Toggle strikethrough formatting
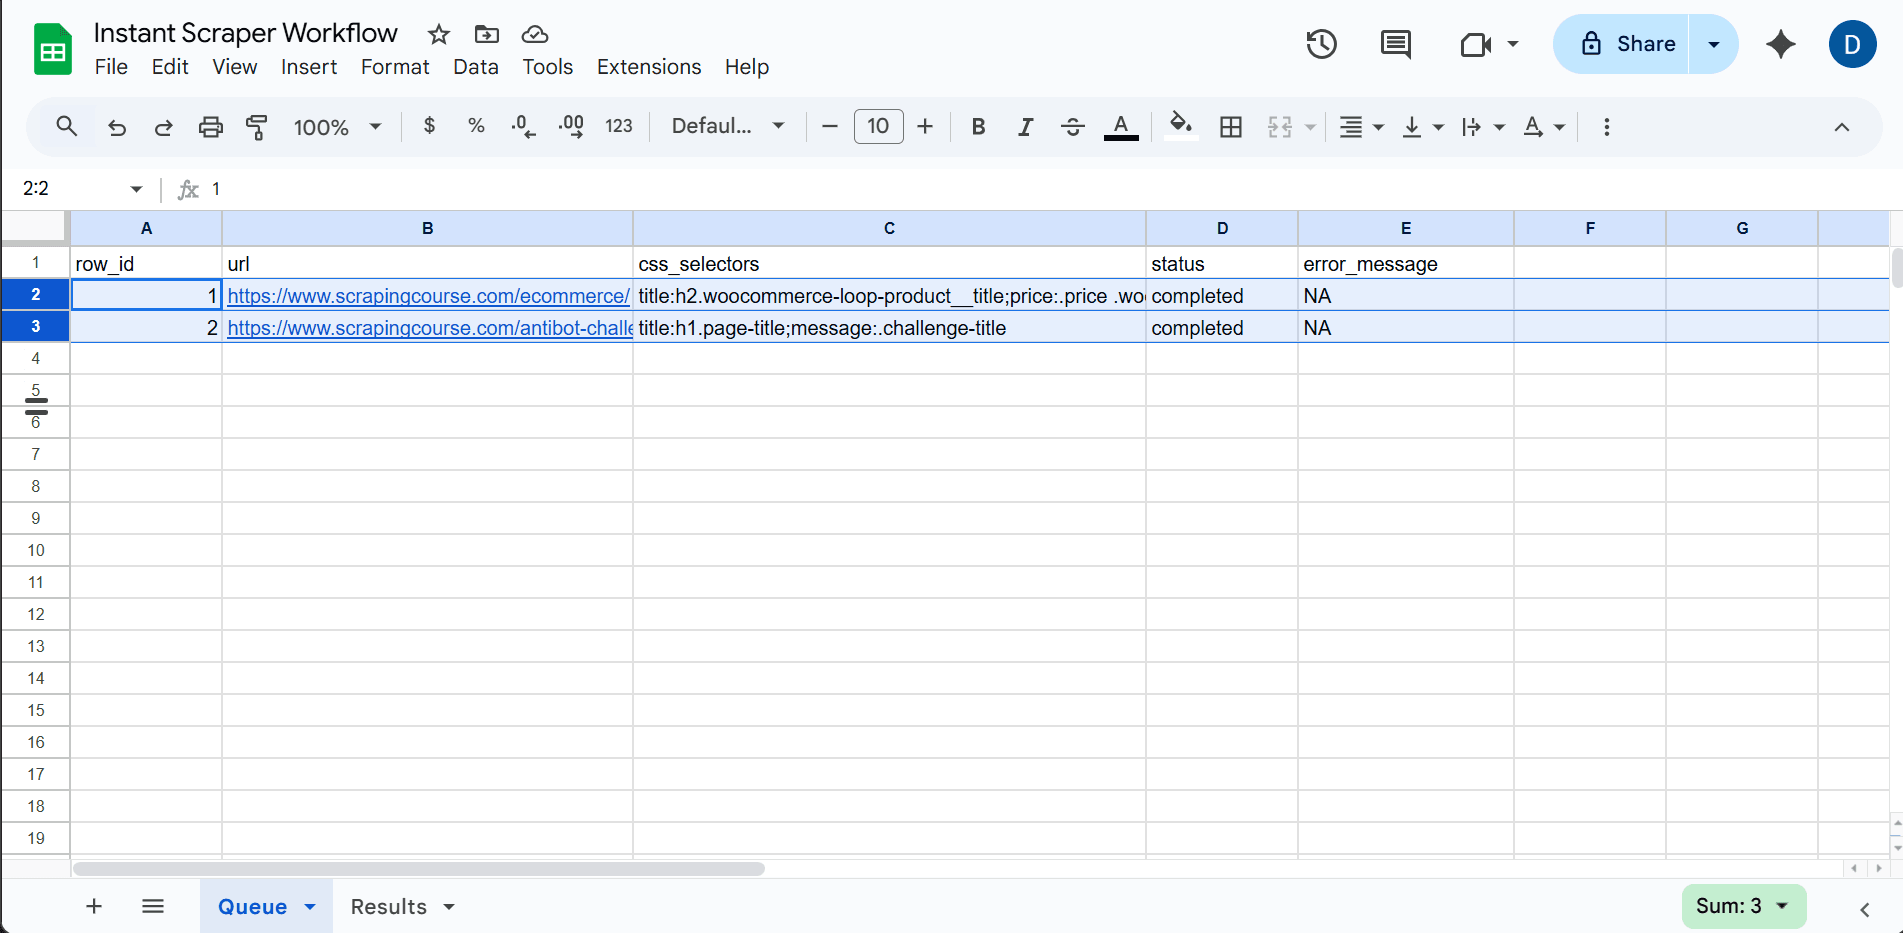 pyautogui.click(x=1072, y=127)
